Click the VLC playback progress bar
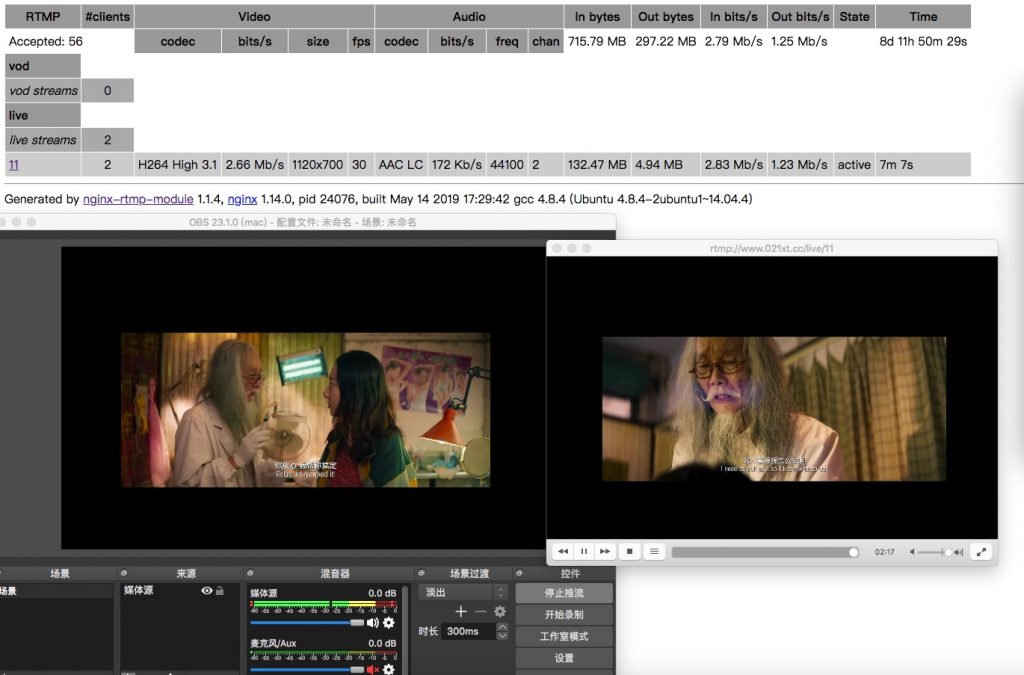1024x675 pixels. pos(765,552)
